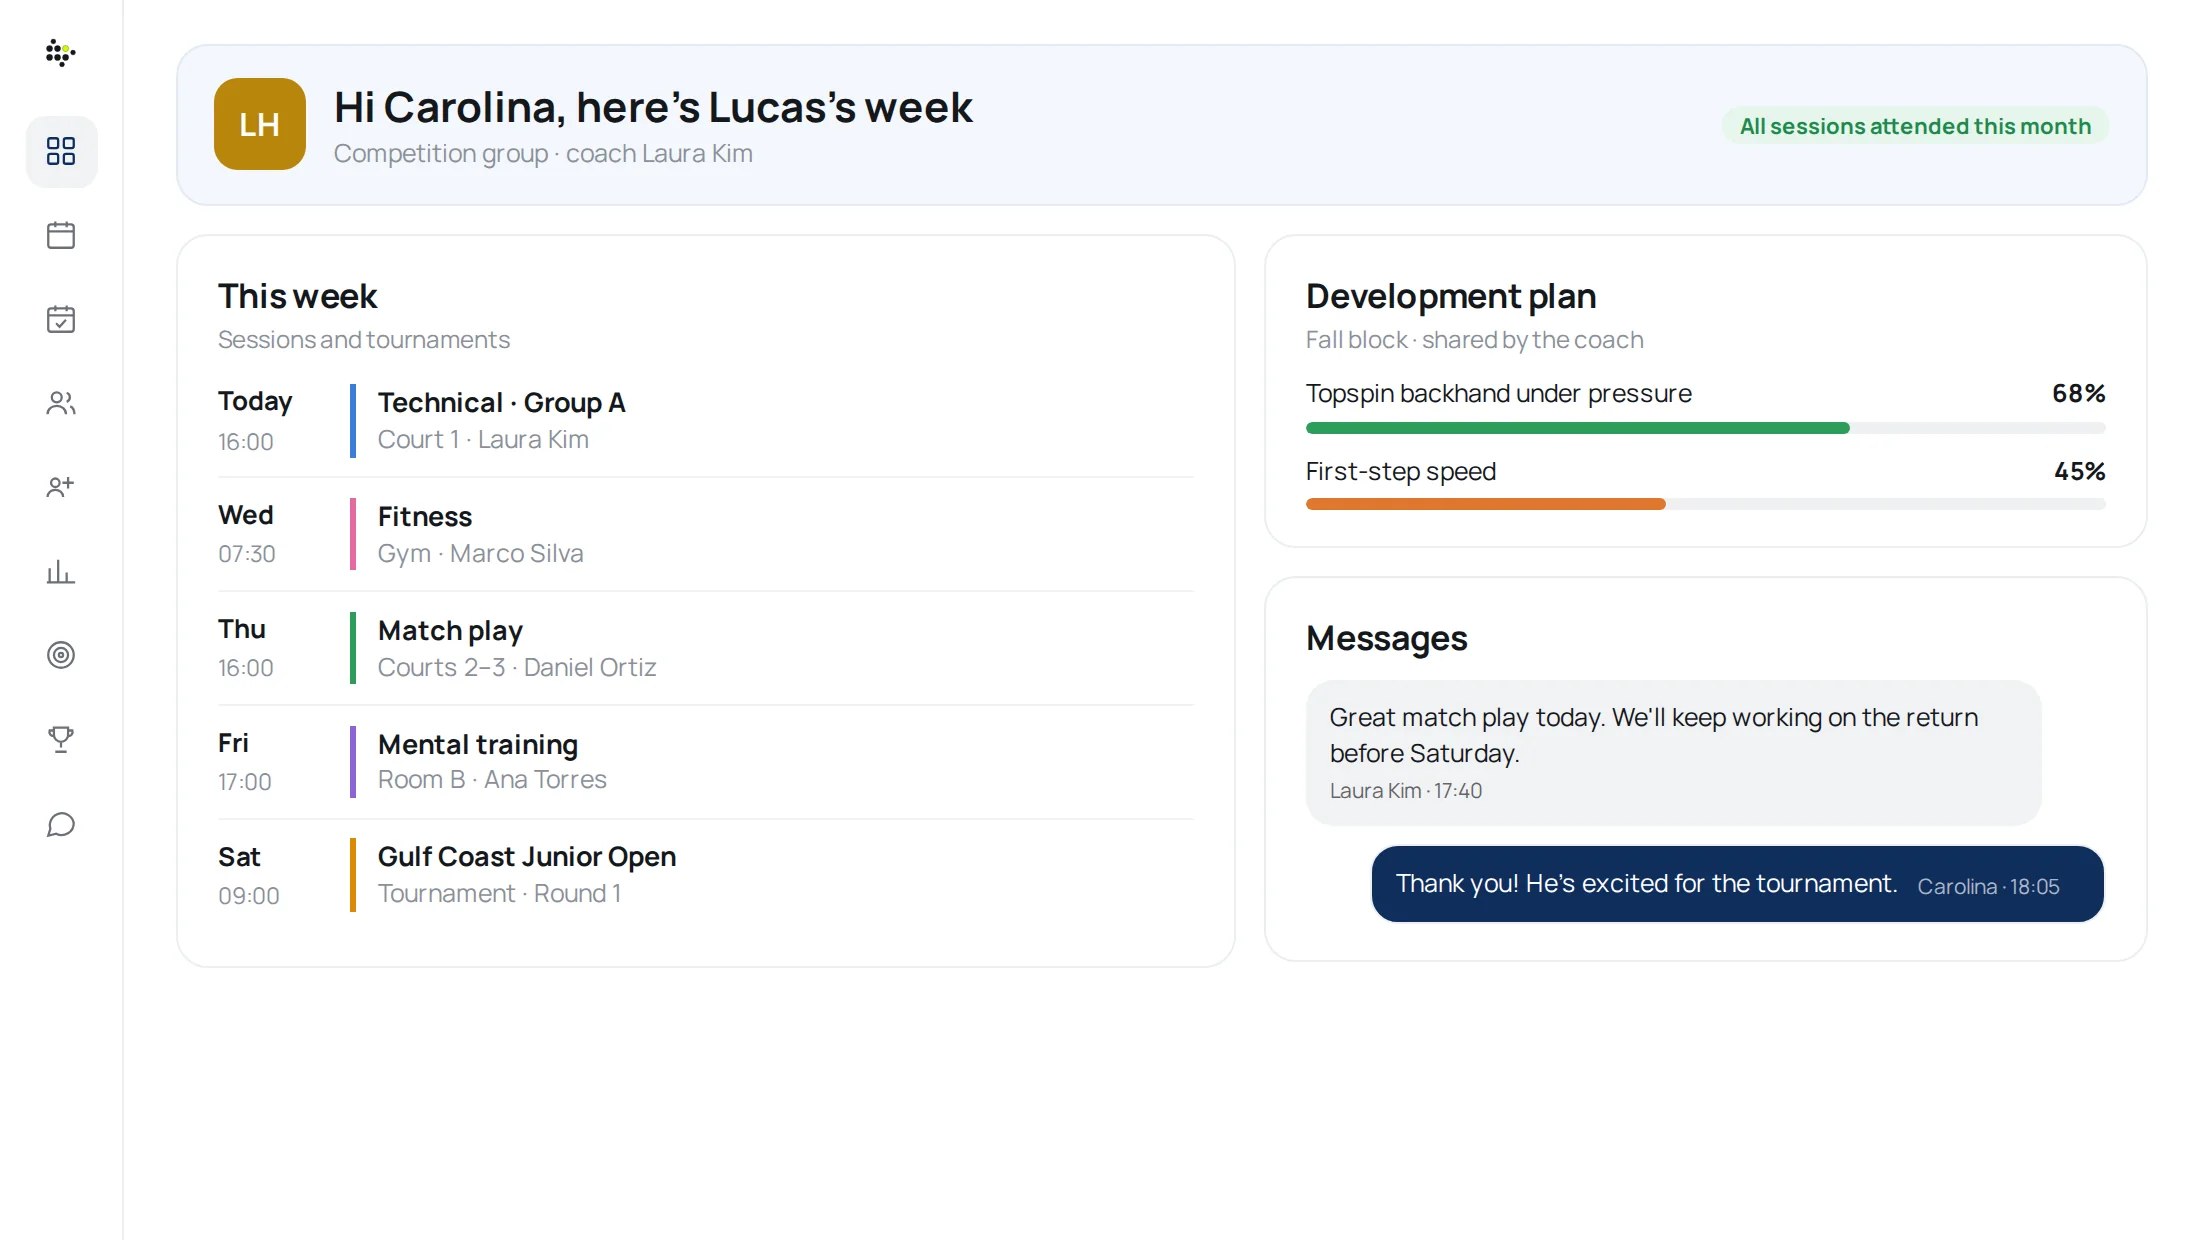Open the target goals icon in sidebar
Screen dimensions: 2200x1240
[x=61, y=655]
